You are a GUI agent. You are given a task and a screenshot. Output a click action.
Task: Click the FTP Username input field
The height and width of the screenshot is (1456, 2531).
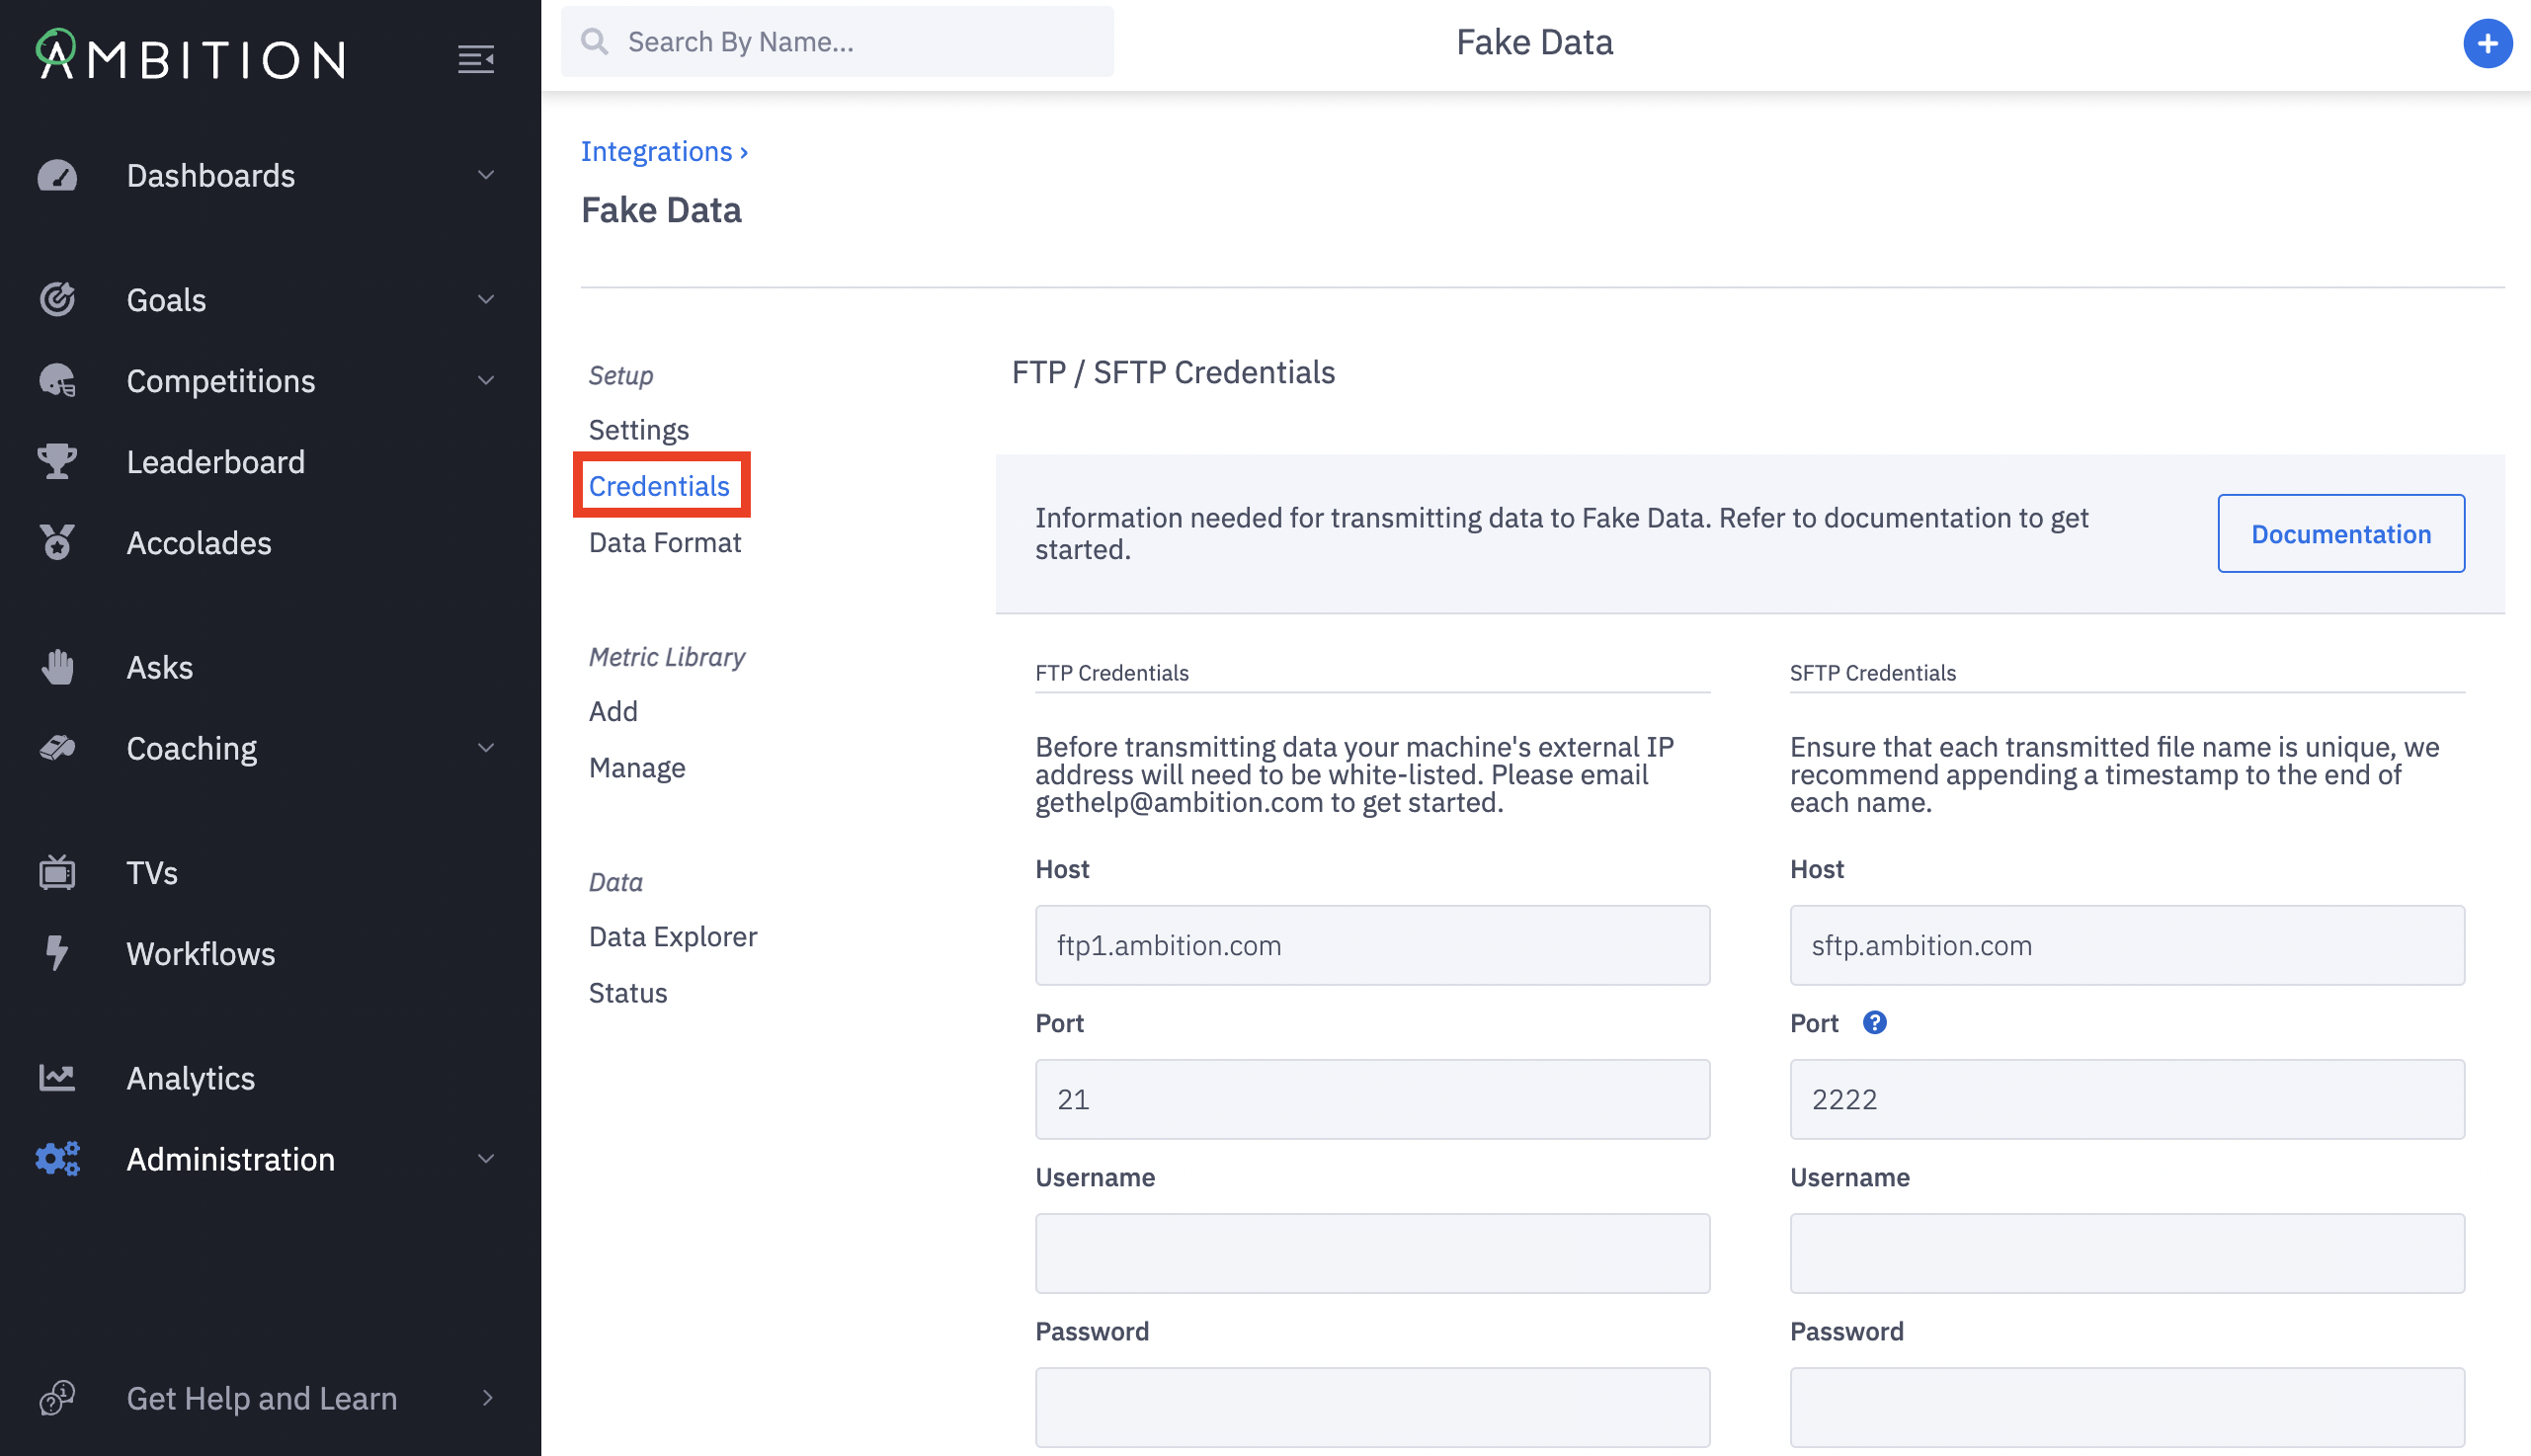point(1372,1253)
